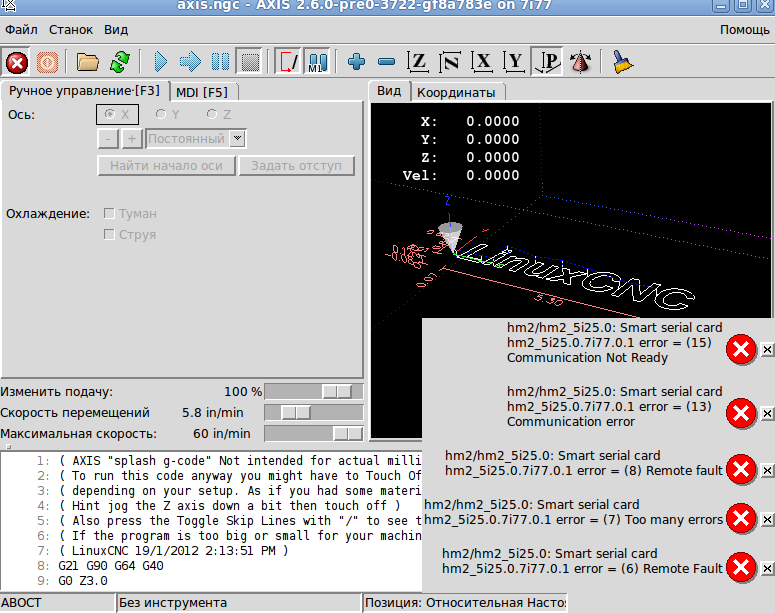Reload current file with green arrows icon
The width and height of the screenshot is (775, 613).
(120, 63)
